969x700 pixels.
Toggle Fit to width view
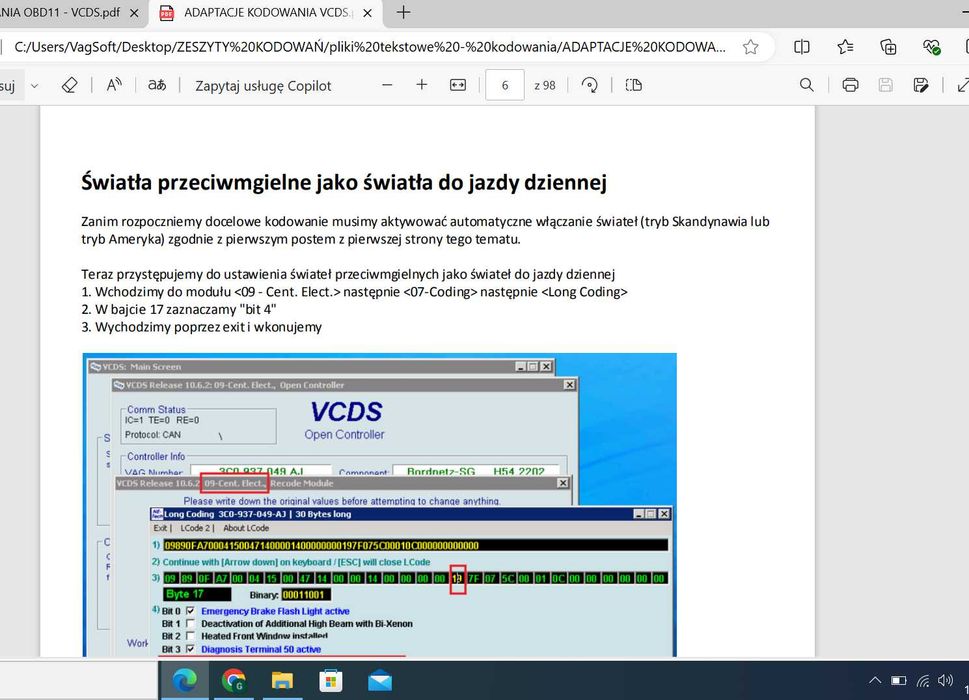[x=458, y=85]
